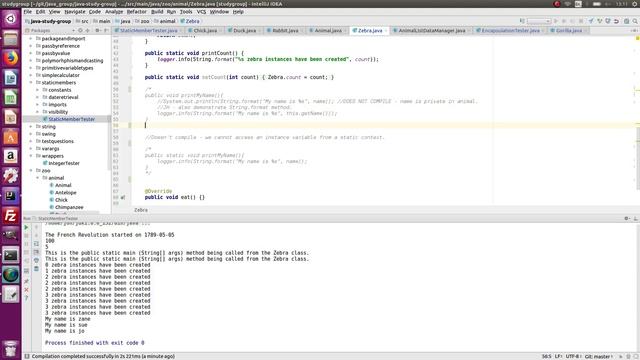Click the tool windows toggle at status bar left
Screen dimensions: 640x360
27,356
